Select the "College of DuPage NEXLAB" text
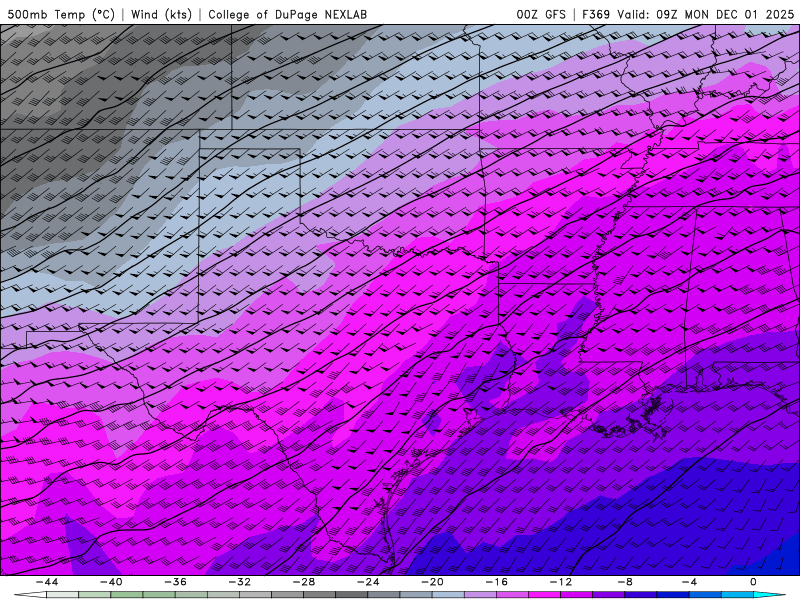Image resolution: width=800 pixels, height=600 pixels. click(x=287, y=14)
